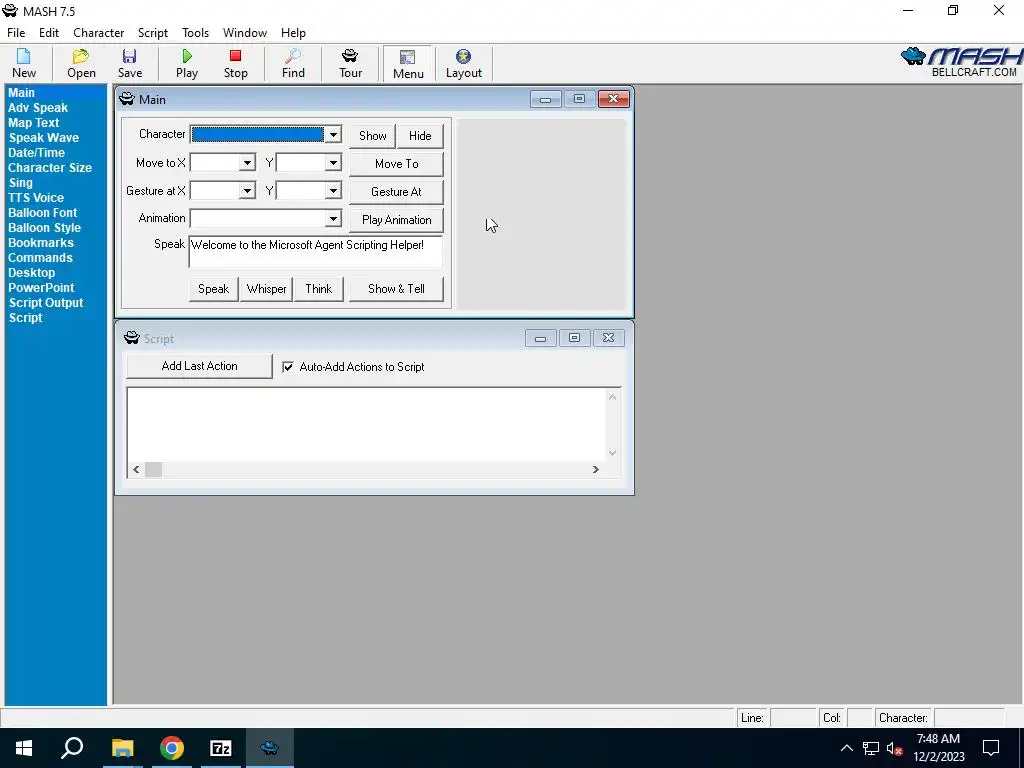
Task: Open the notification center icon
Action: 991,748
